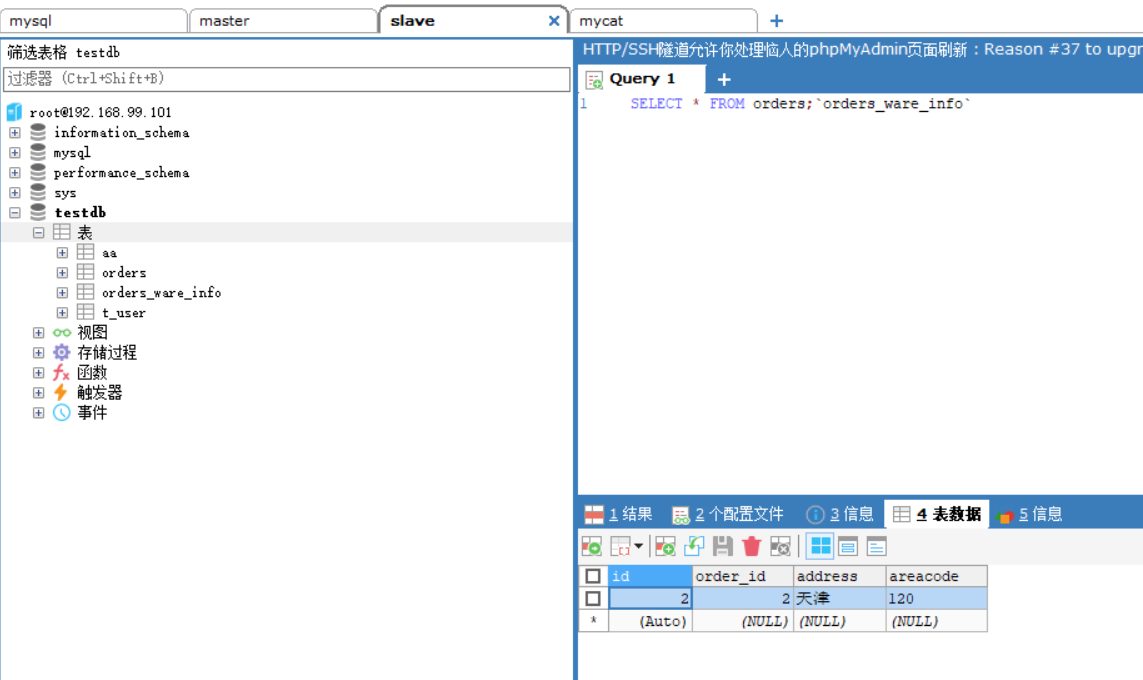Add a new query tab beside Query 1
This screenshot has width=1143, height=680.
coord(724,79)
